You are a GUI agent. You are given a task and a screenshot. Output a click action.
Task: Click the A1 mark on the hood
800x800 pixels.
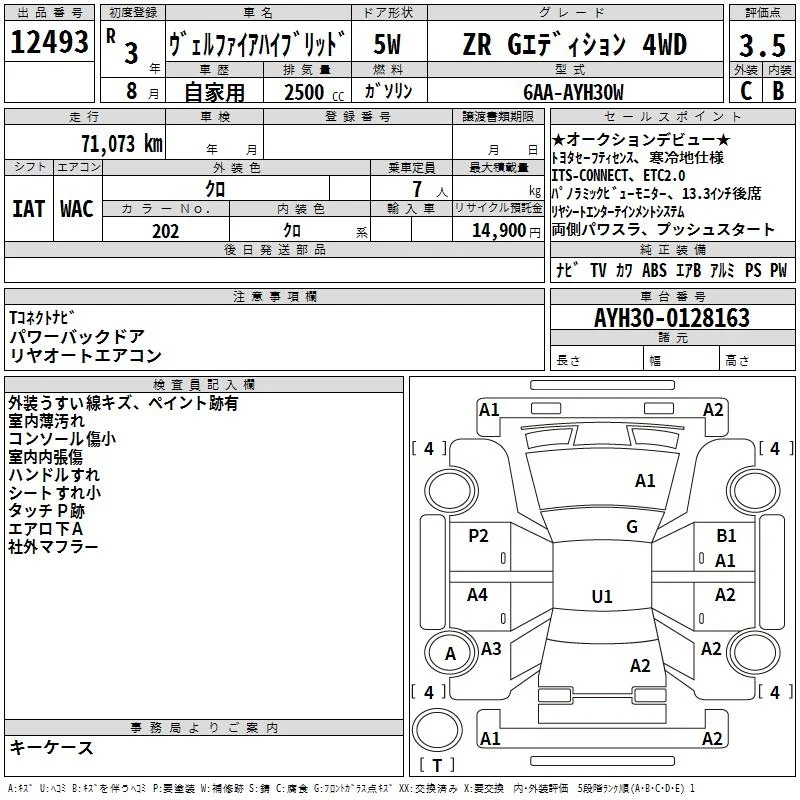tap(645, 481)
